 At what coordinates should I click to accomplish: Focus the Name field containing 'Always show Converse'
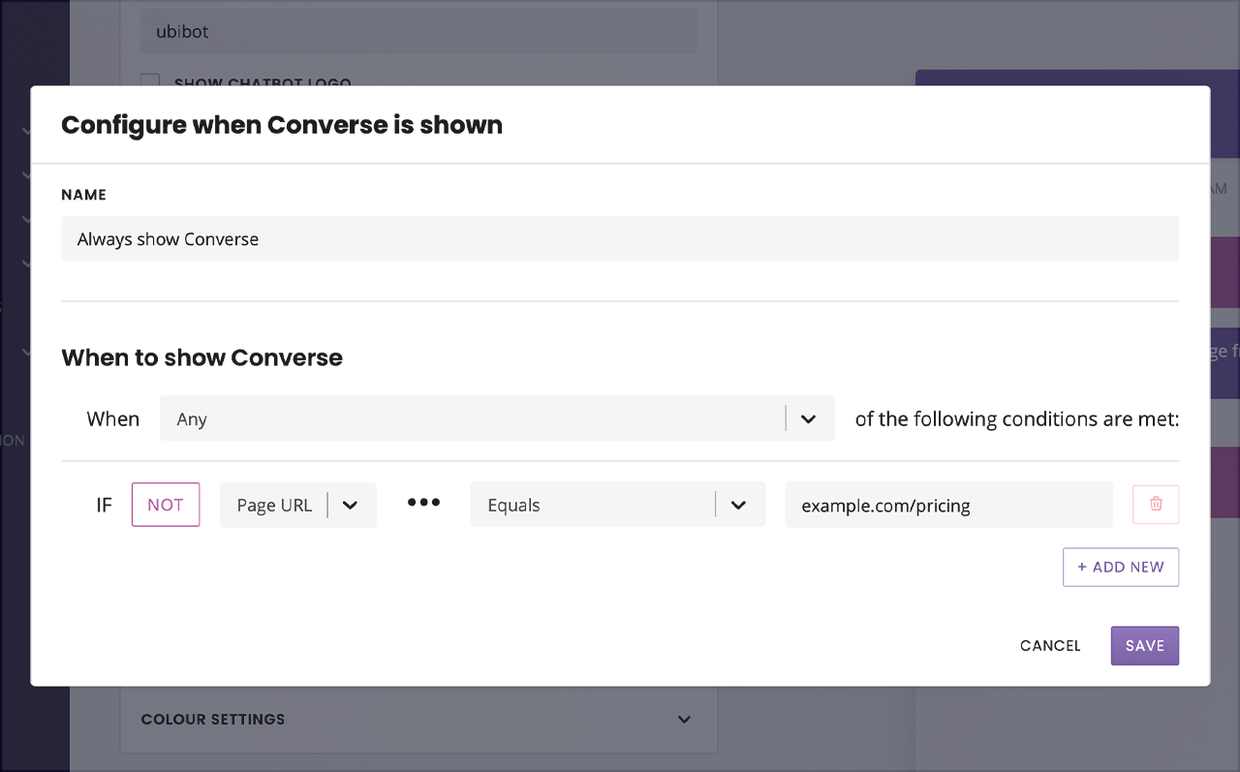coord(620,239)
